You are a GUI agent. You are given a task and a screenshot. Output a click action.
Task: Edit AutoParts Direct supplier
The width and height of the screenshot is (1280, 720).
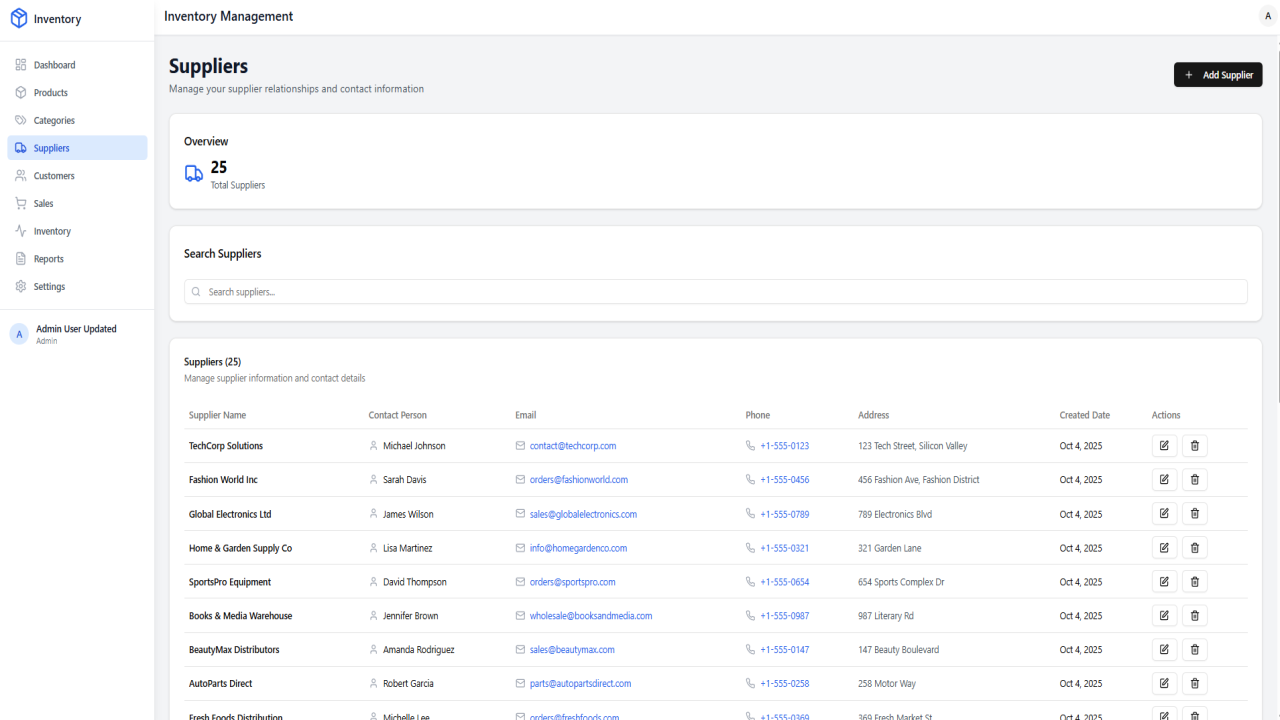(1164, 684)
